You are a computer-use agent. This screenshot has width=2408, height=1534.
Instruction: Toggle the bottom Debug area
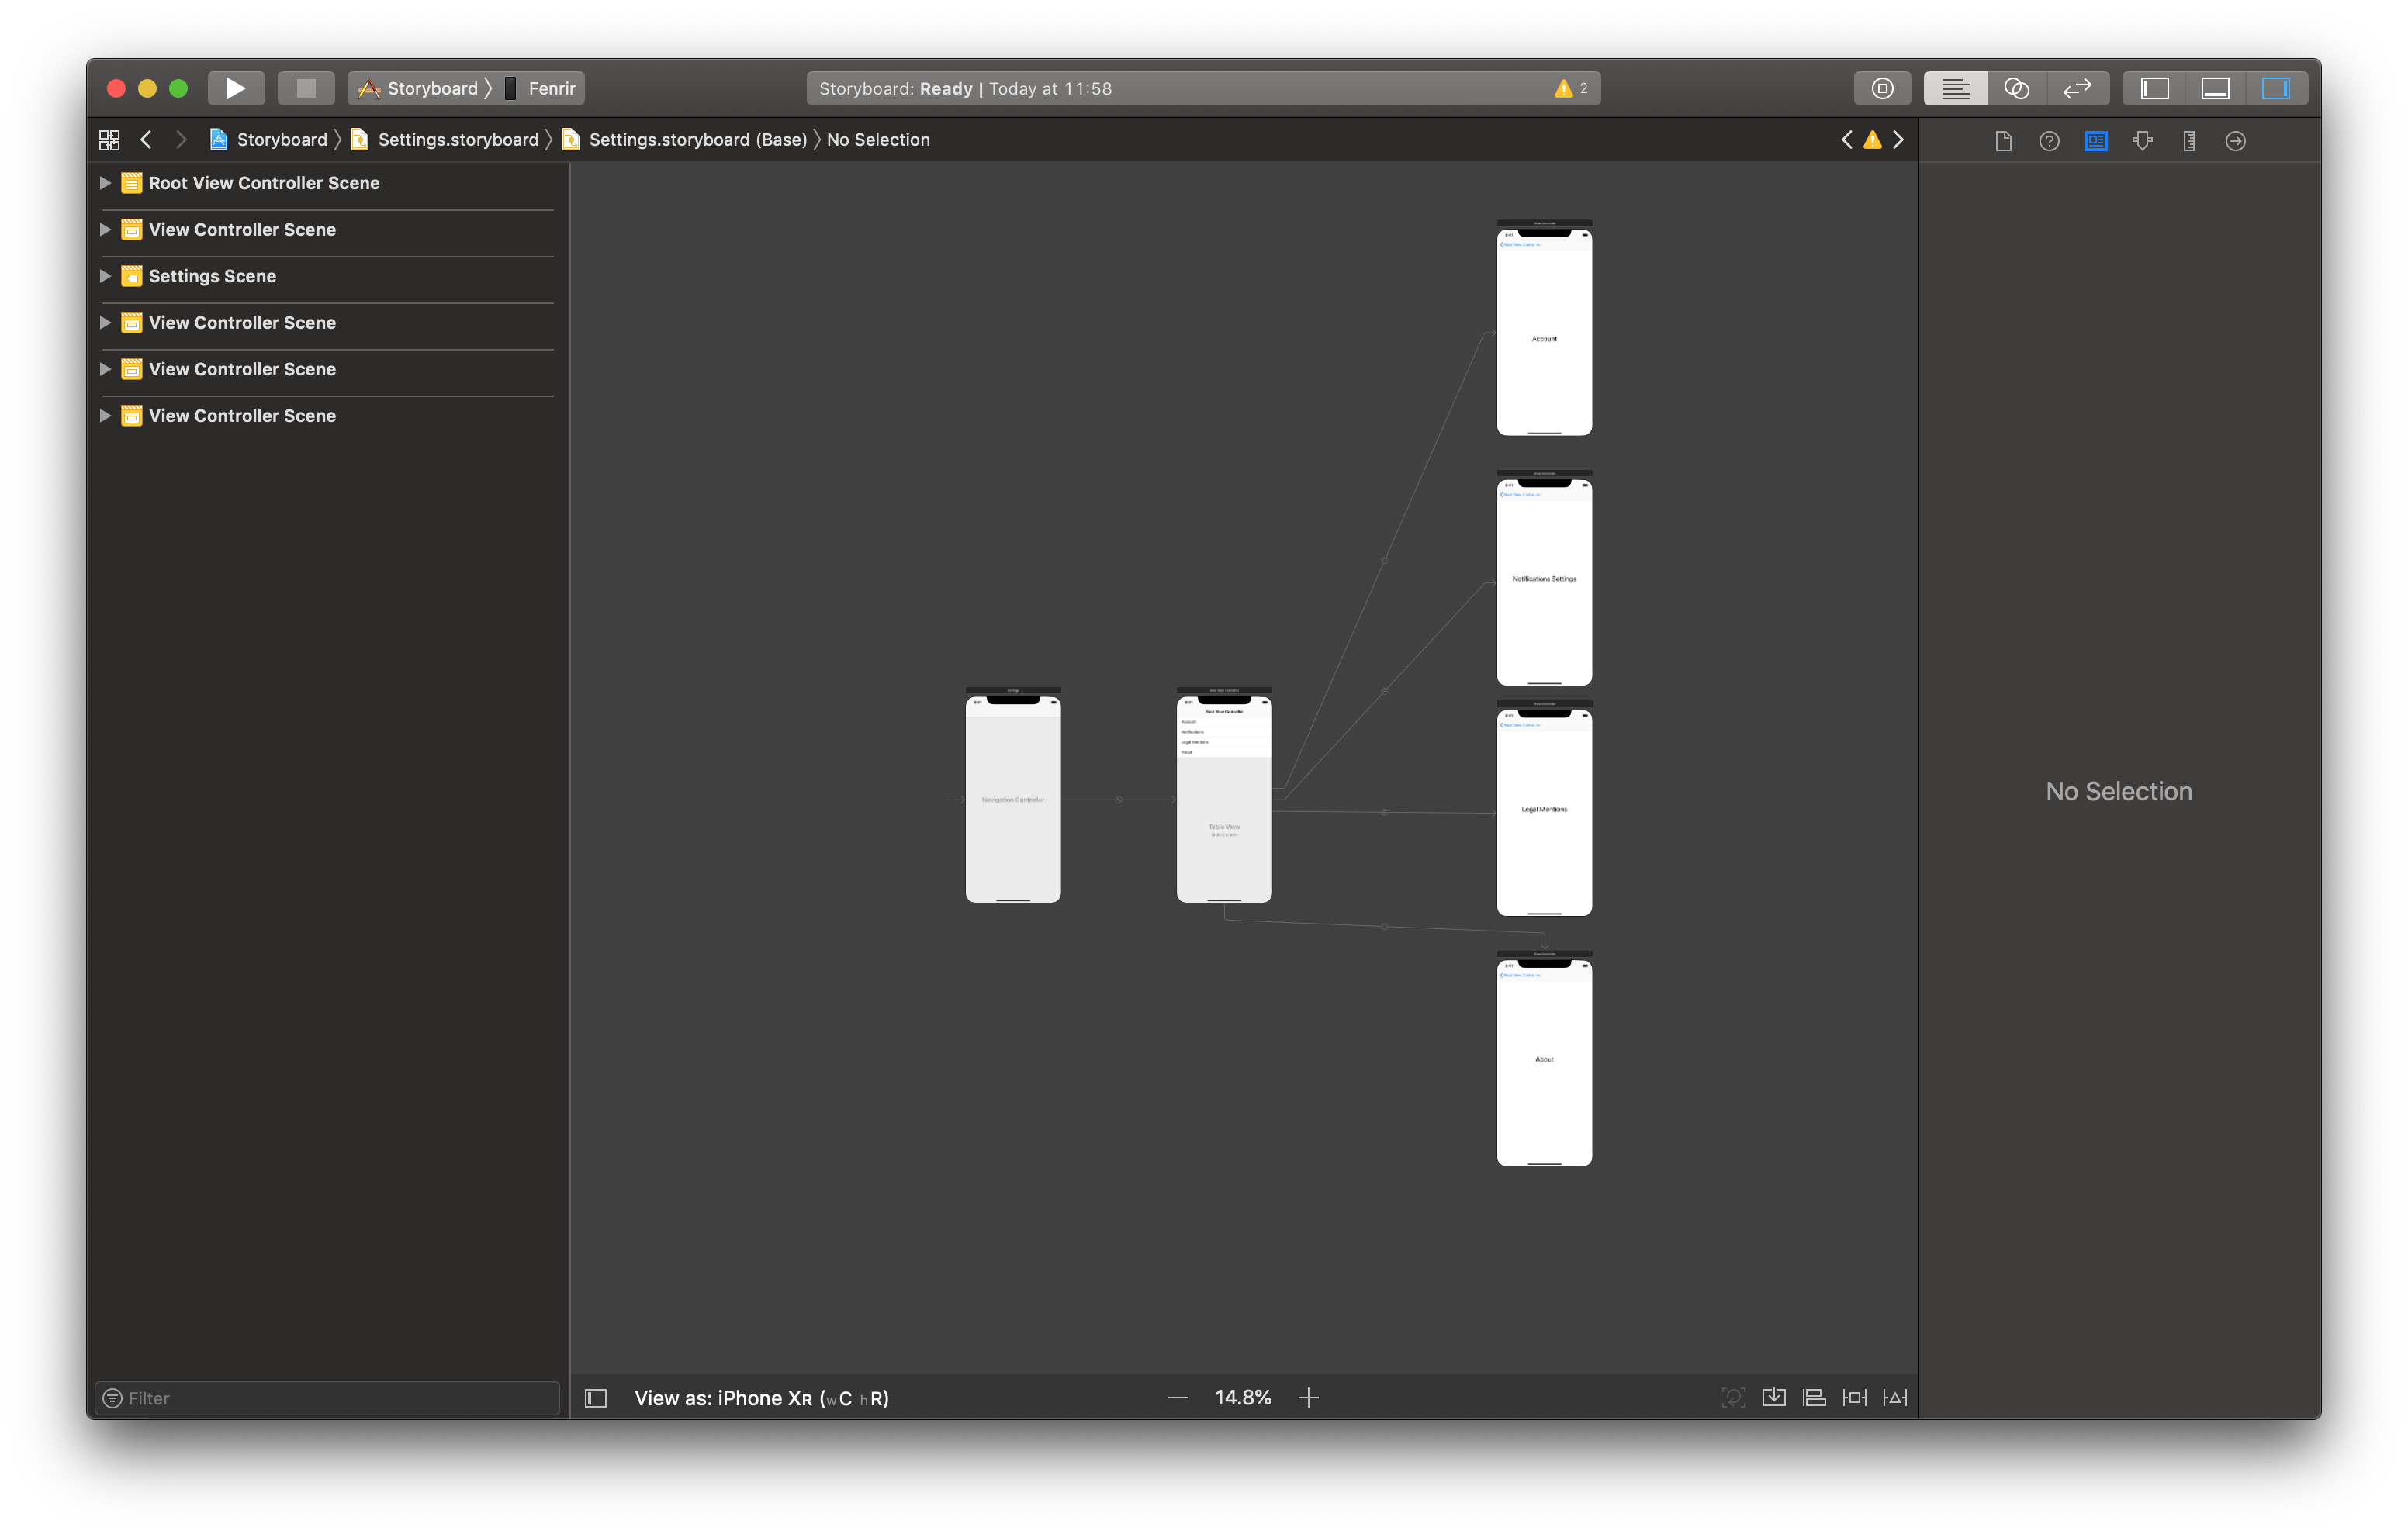click(2215, 88)
